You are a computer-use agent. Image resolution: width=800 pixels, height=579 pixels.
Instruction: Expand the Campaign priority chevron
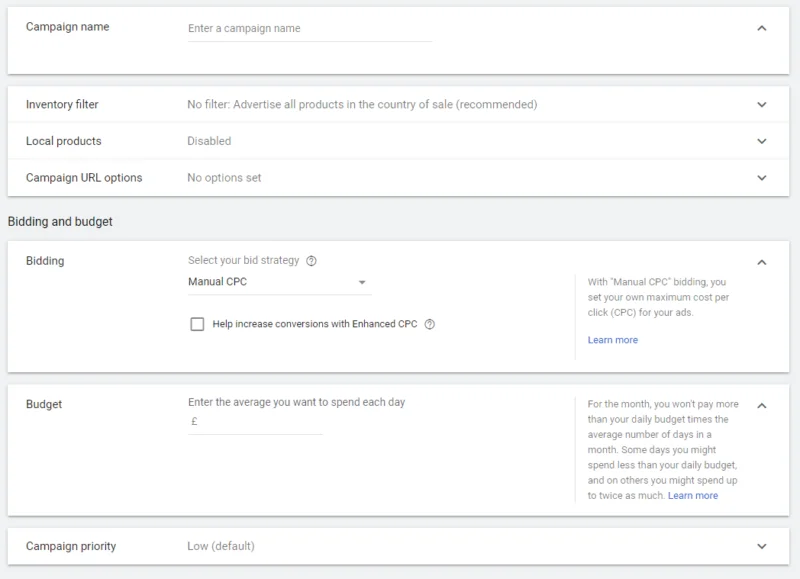[762, 547]
